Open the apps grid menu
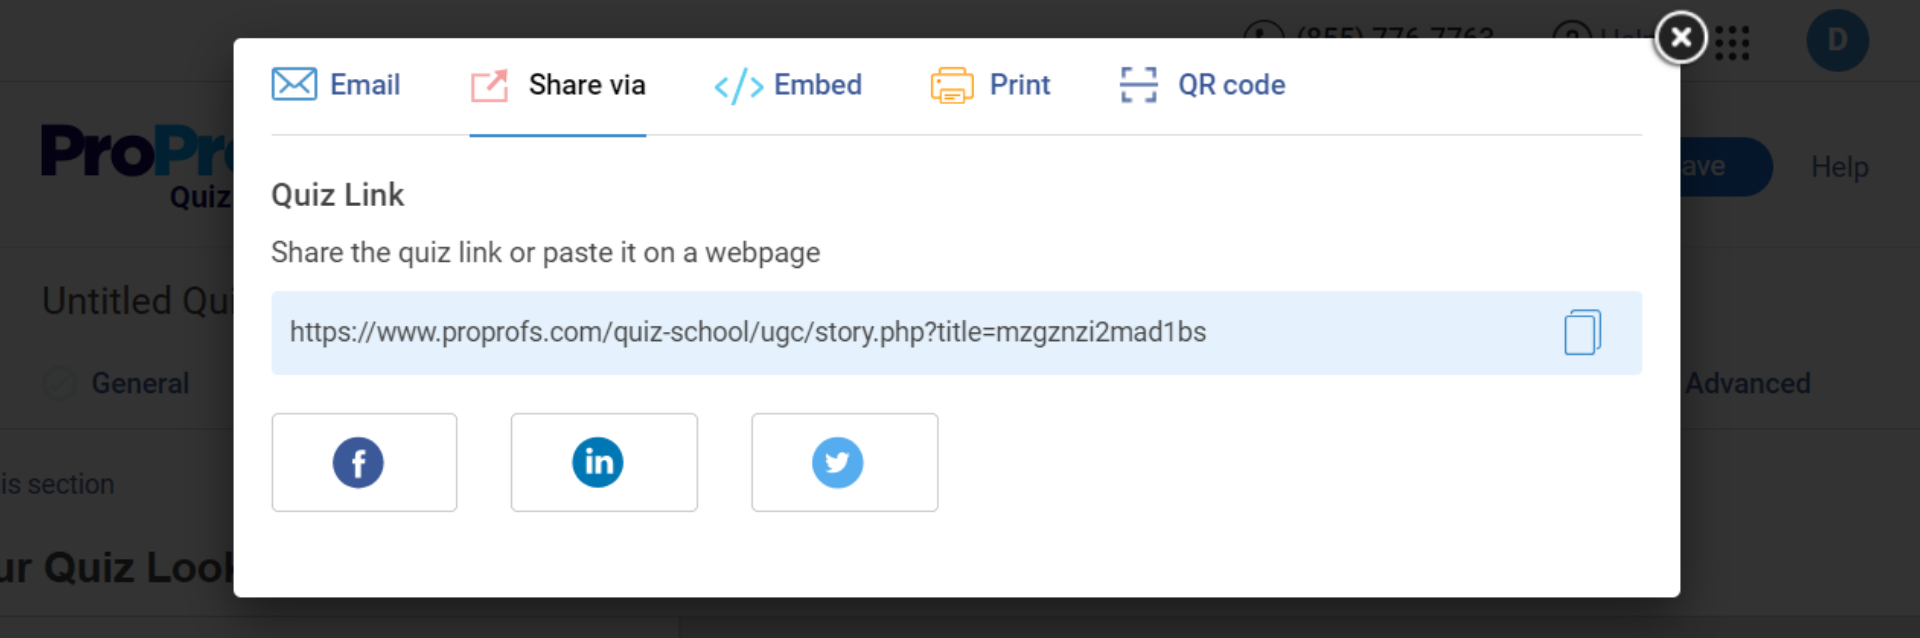Screen dimensions: 1920x638 (x=1733, y=43)
